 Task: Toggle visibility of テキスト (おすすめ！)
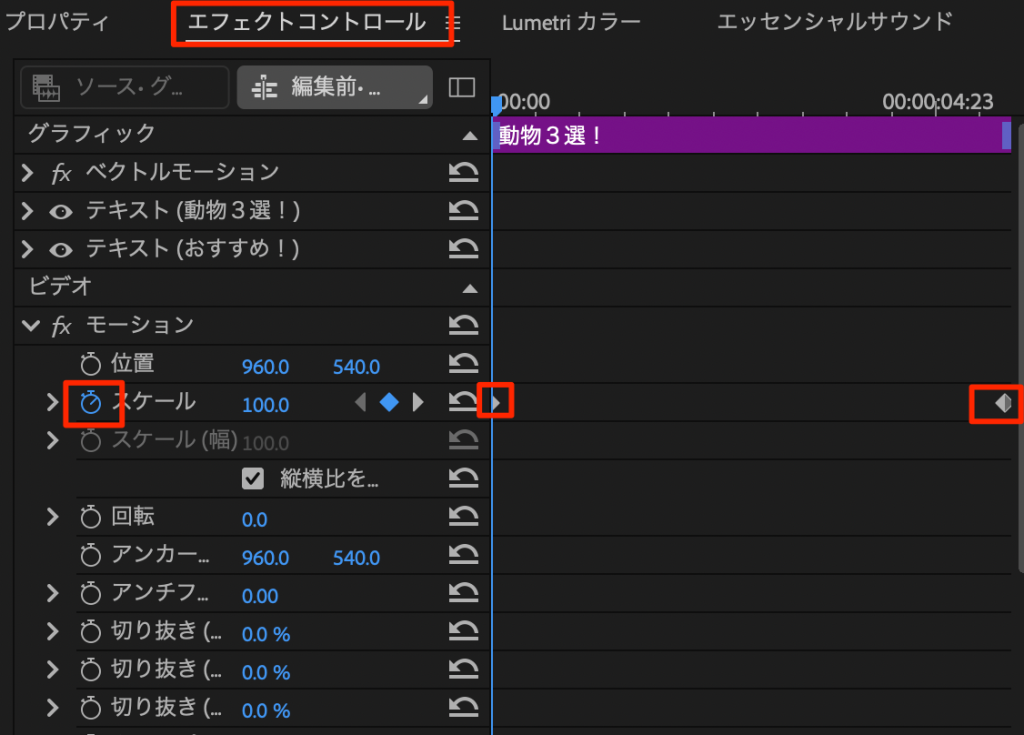click(x=61, y=249)
